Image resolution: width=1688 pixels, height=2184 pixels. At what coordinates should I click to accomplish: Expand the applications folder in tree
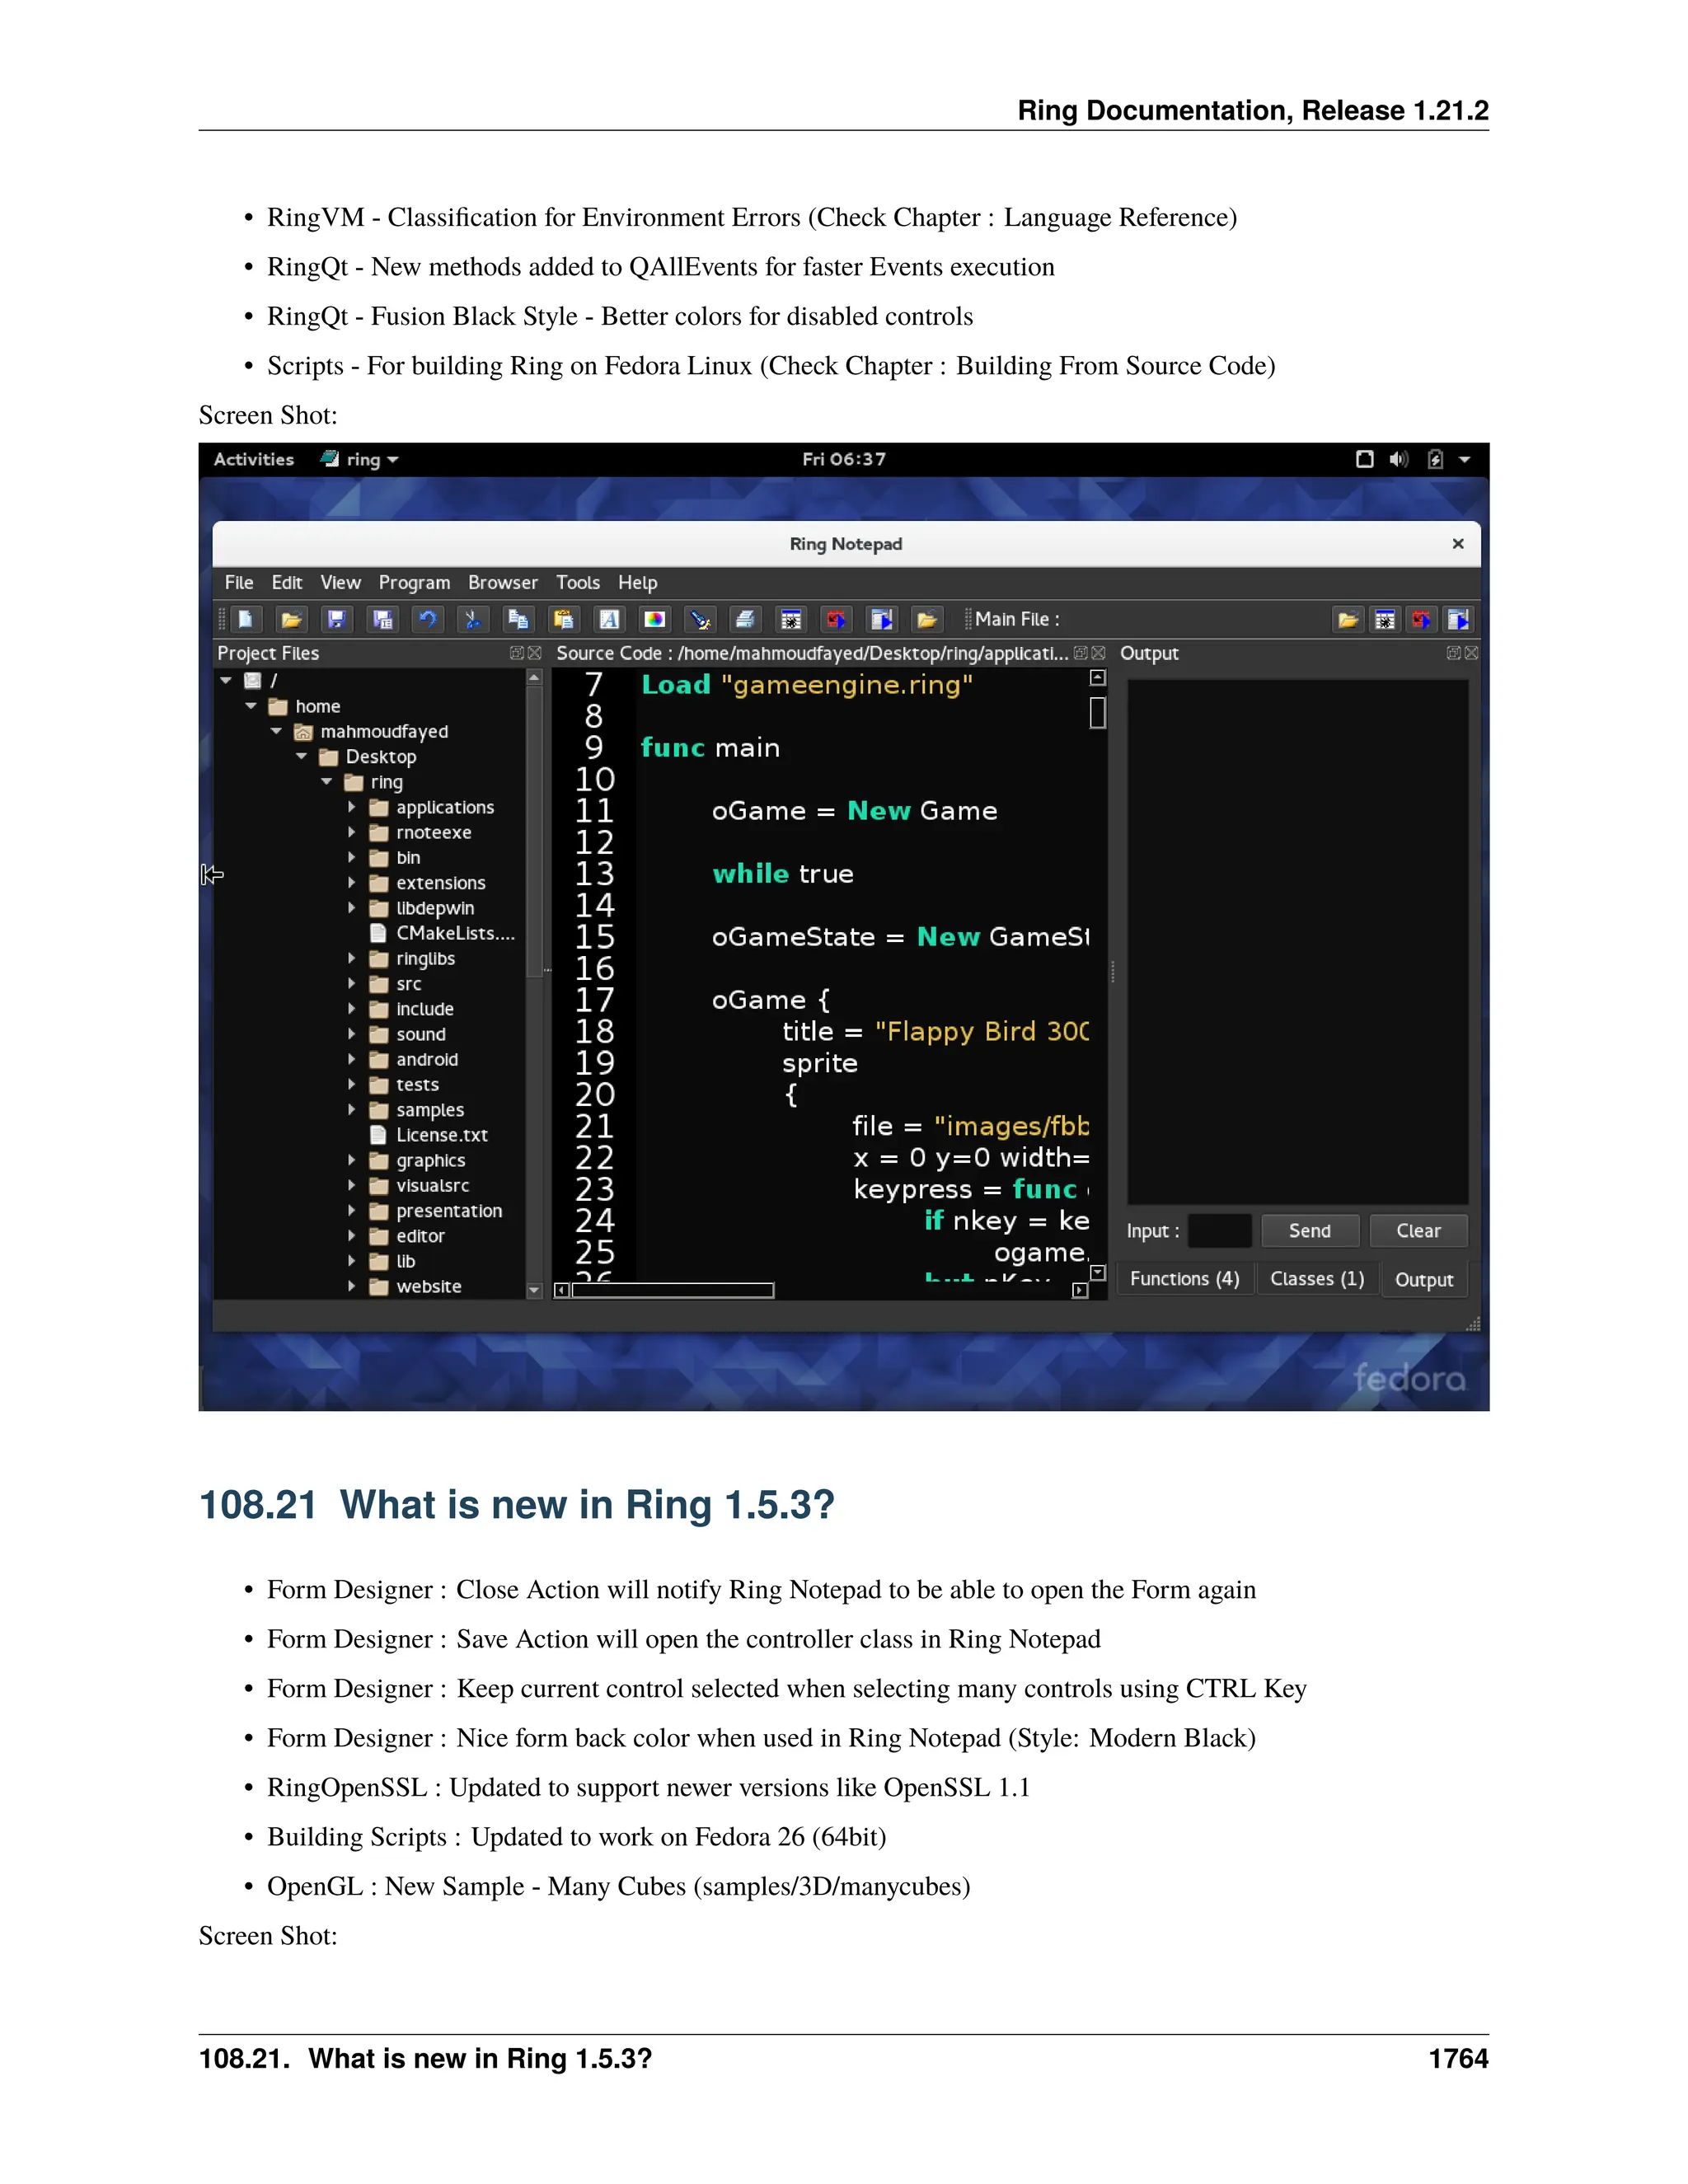pos(352,807)
